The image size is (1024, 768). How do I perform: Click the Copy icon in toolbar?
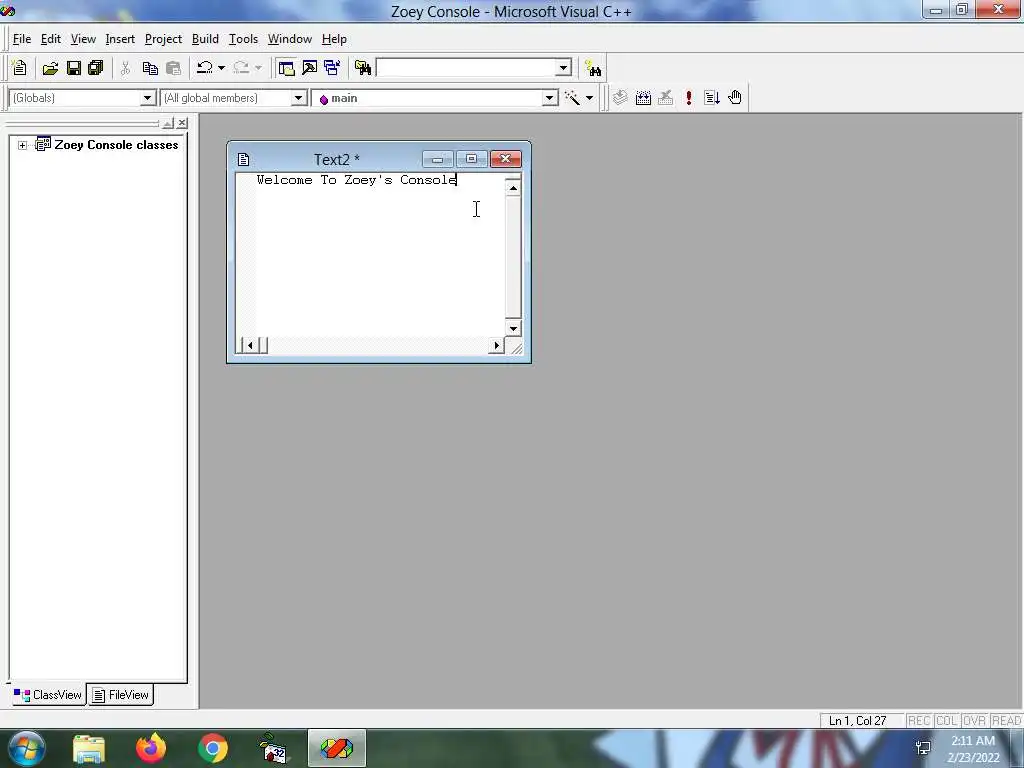click(x=150, y=68)
